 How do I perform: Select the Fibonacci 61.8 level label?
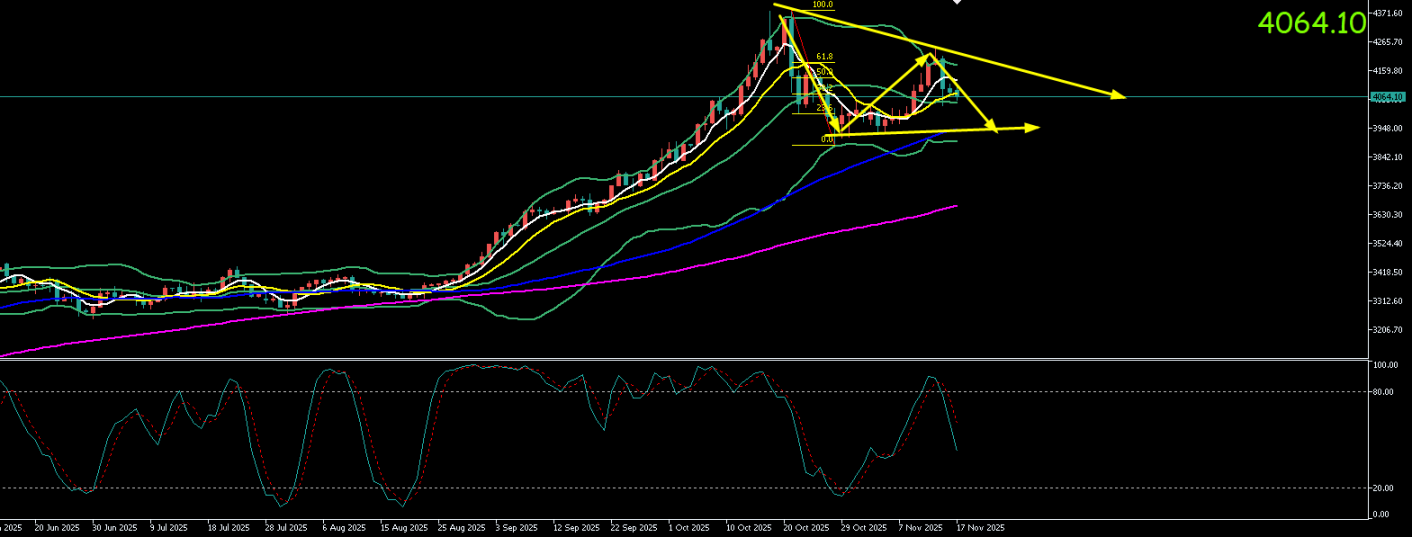[x=824, y=57]
